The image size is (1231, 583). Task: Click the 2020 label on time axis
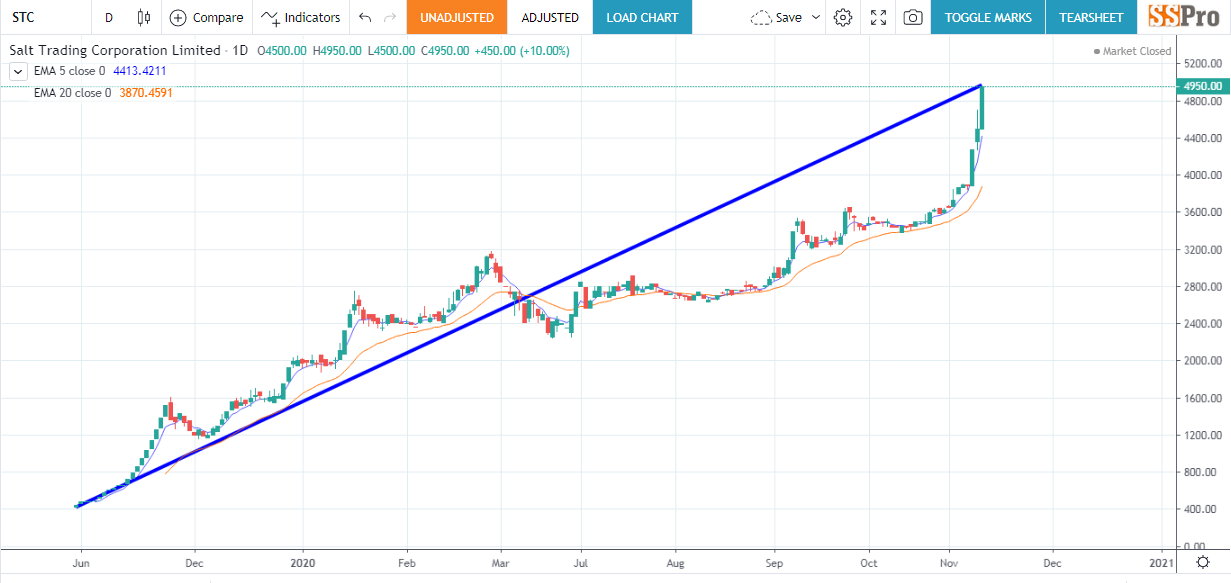coord(302,561)
